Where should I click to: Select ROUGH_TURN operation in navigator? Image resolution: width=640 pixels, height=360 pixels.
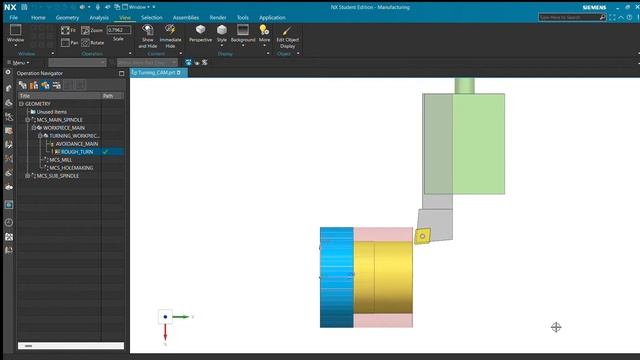coord(77,152)
